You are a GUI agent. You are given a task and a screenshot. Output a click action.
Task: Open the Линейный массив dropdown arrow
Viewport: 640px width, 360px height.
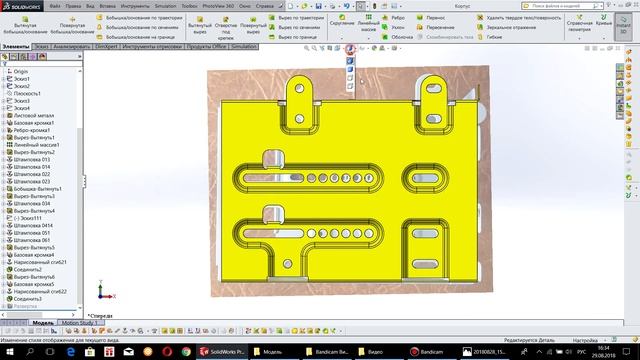(369, 38)
